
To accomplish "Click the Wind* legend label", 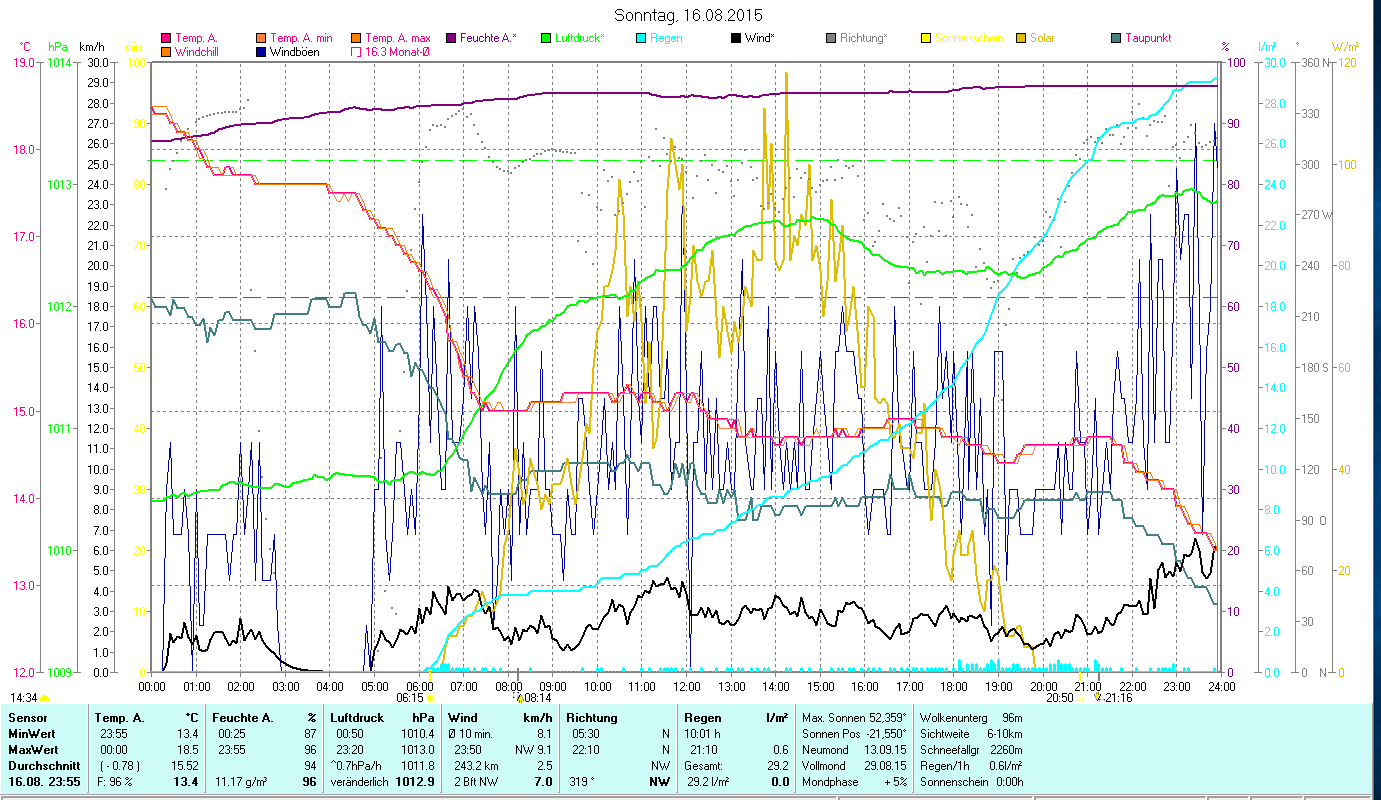I will coord(760,38).
